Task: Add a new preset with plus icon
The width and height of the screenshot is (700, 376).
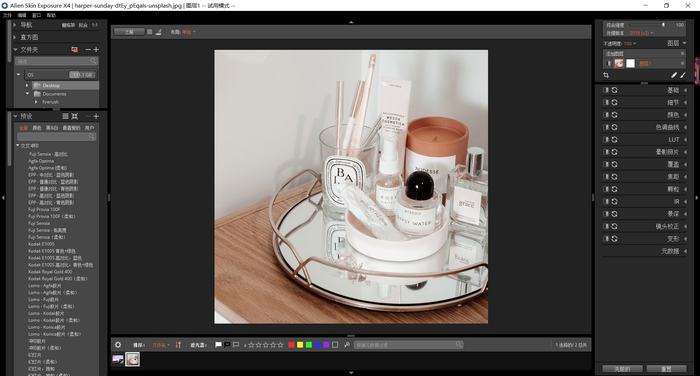Action: [x=96, y=116]
